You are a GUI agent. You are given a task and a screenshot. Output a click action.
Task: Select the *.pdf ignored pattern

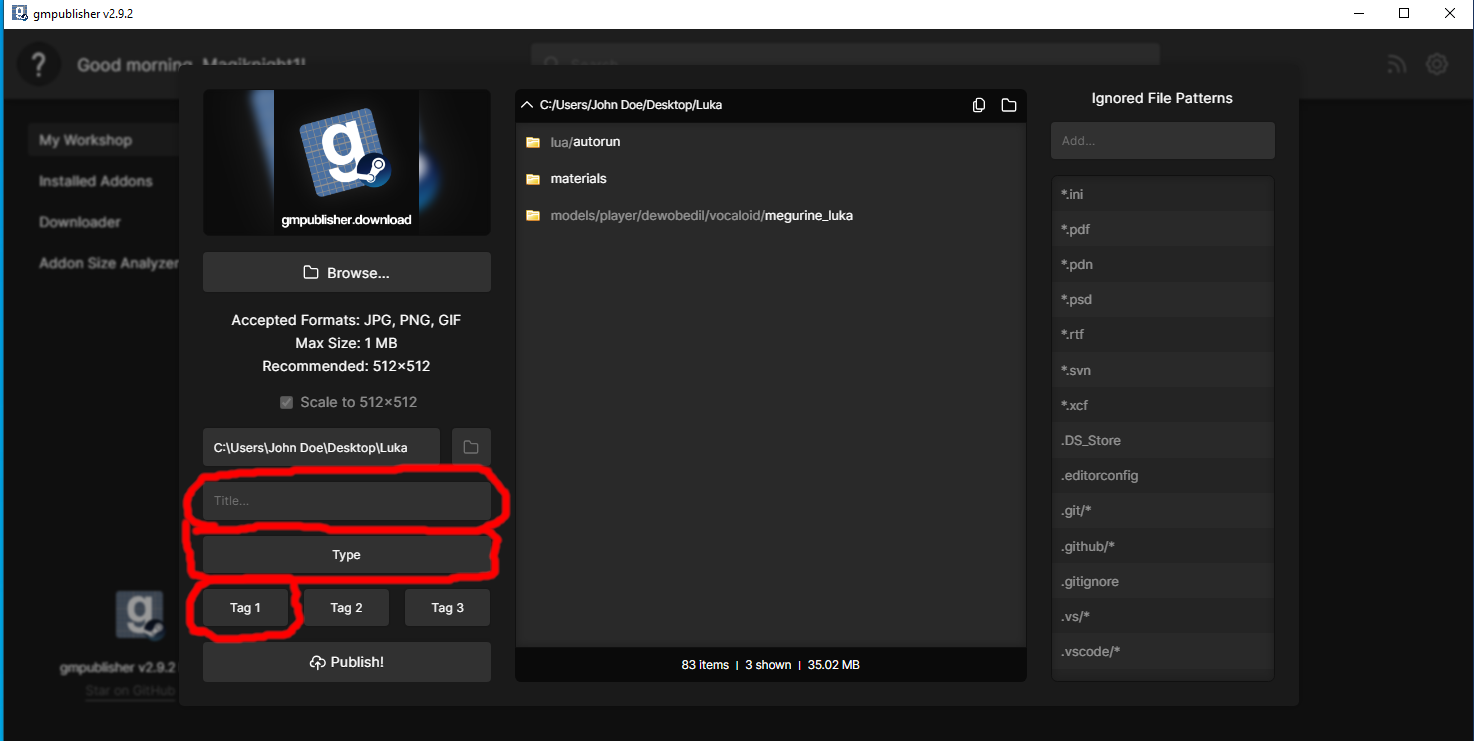click(x=1163, y=229)
